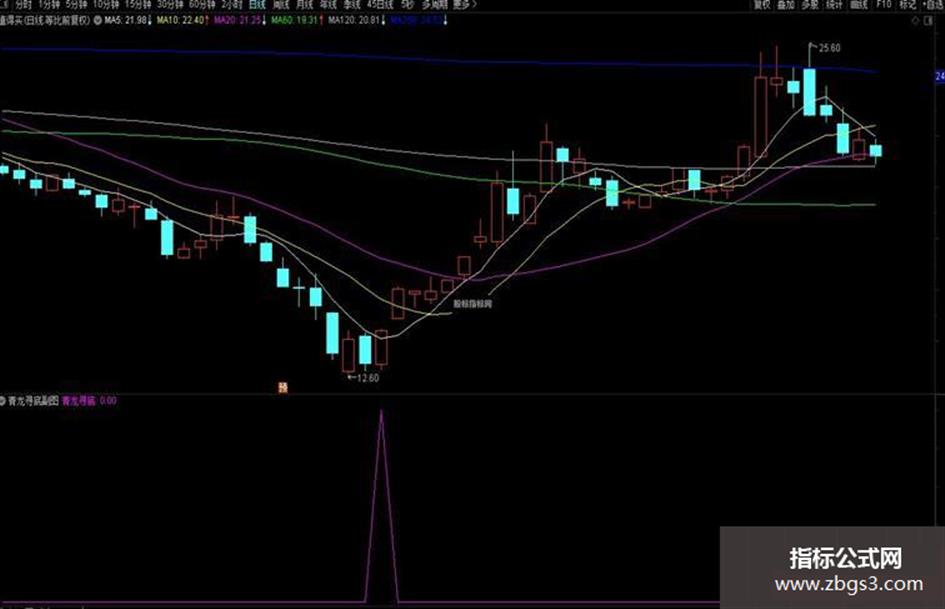Screen dimensions: 945x609
Task: Select the 周线 weekly period tab
Action: click(281, 4)
